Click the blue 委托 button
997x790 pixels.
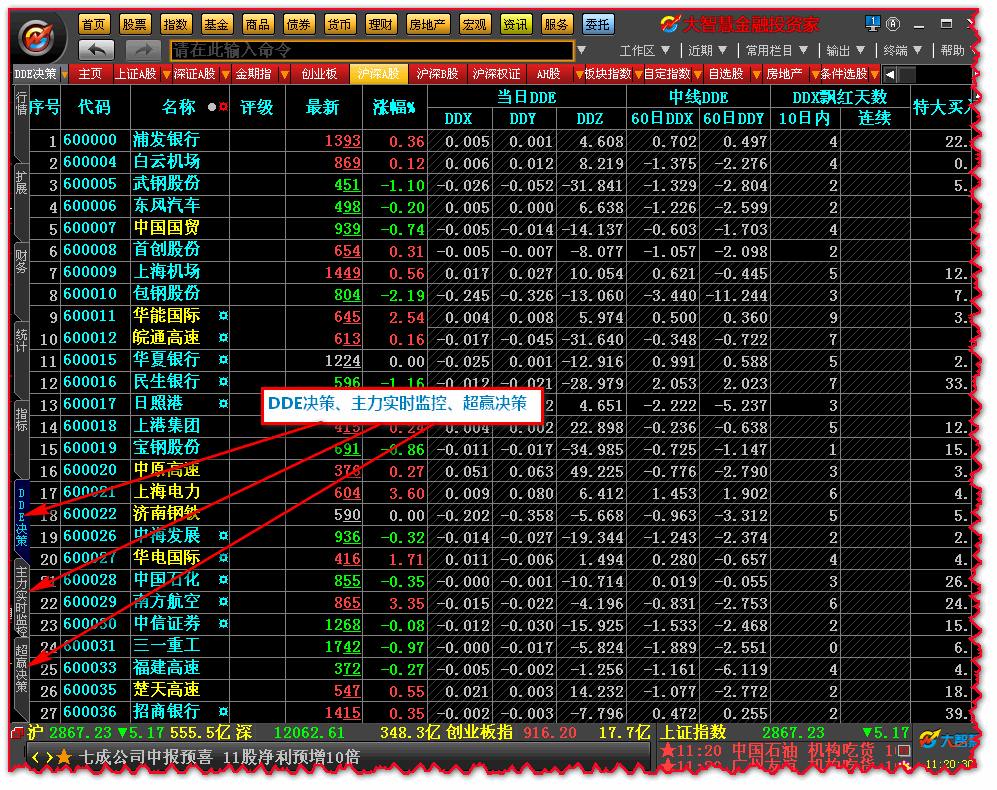click(598, 24)
